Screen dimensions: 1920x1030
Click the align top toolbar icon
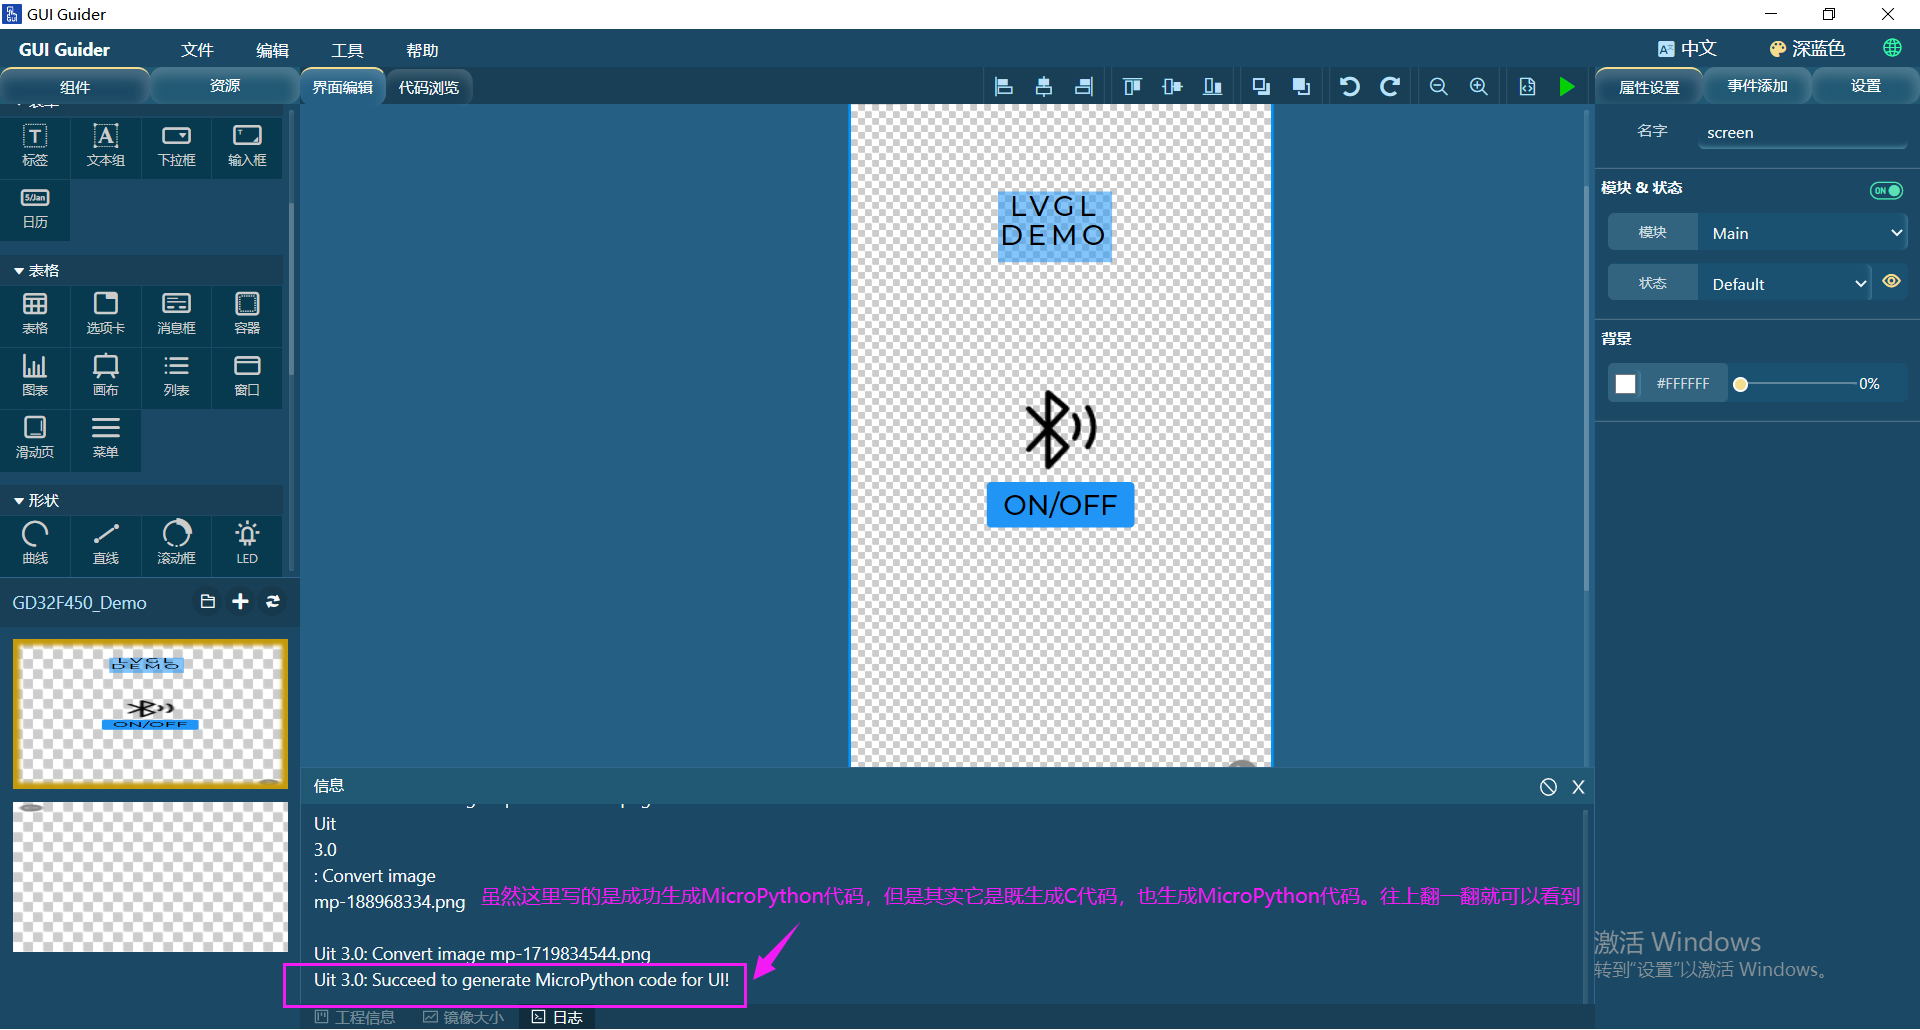pos(1132,87)
